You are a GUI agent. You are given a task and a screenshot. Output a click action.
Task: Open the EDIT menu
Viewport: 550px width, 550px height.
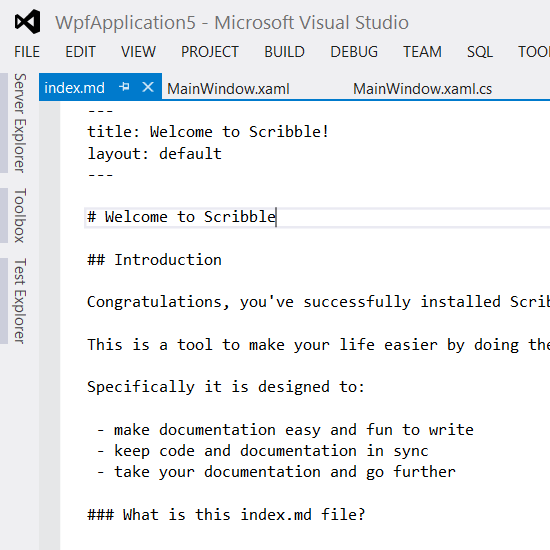point(80,52)
